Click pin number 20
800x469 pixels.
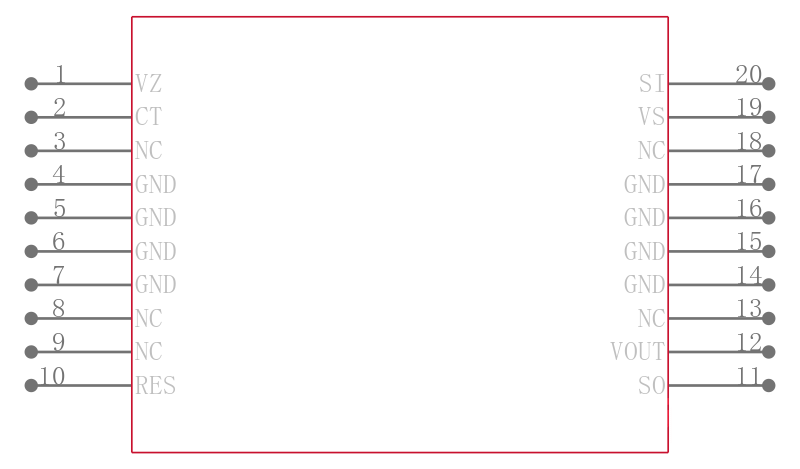[x=748, y=75]
